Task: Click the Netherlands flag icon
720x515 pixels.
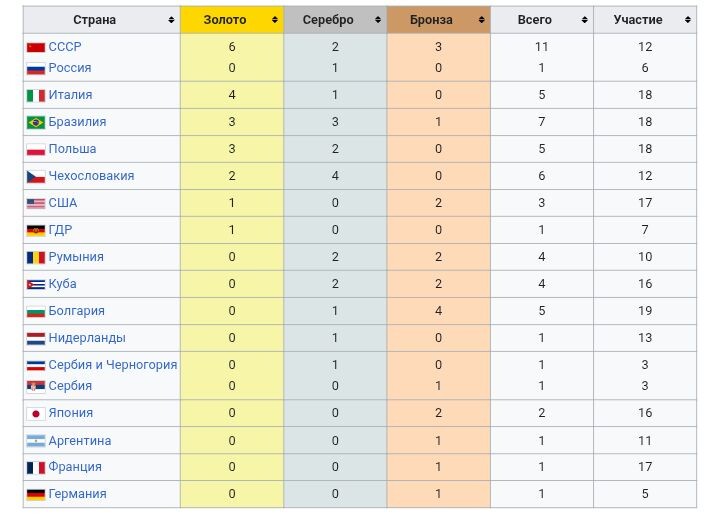Action: click(36, 338)
